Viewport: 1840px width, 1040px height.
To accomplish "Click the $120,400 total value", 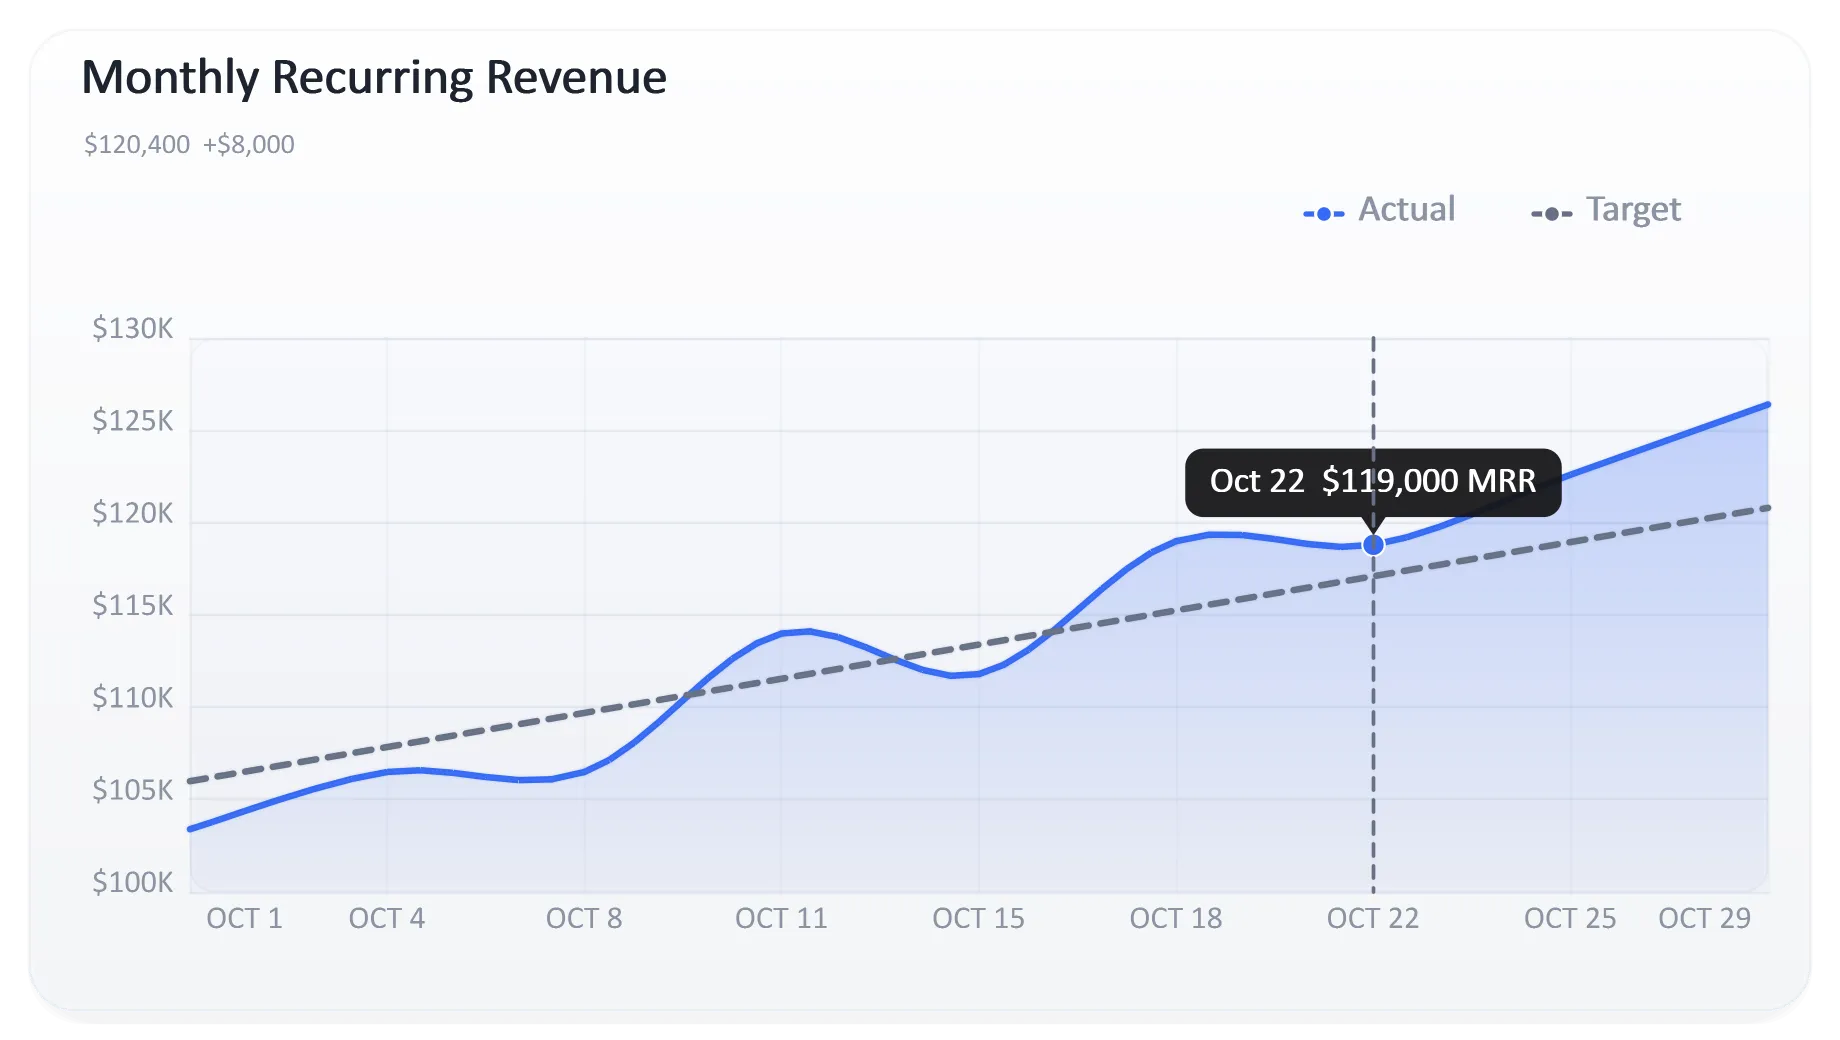I will [137, 145].
